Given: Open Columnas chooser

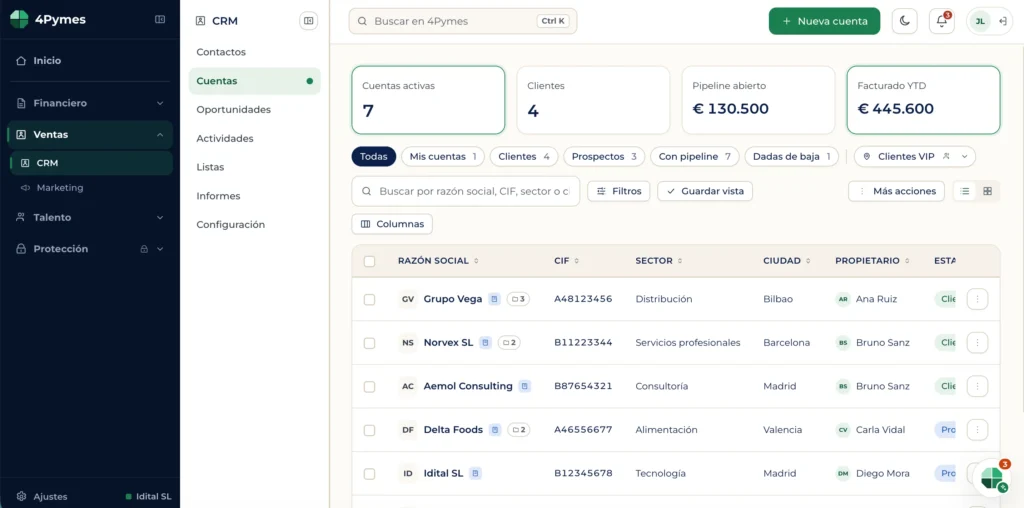Looking at the screenshot, I should coord(392,224).
